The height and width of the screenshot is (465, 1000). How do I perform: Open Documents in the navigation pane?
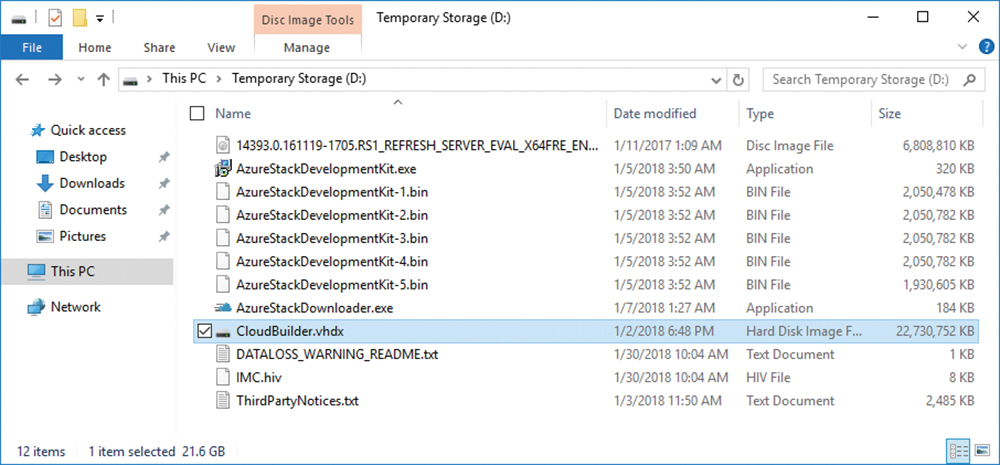pyautogui.click(x=93, y=210)
